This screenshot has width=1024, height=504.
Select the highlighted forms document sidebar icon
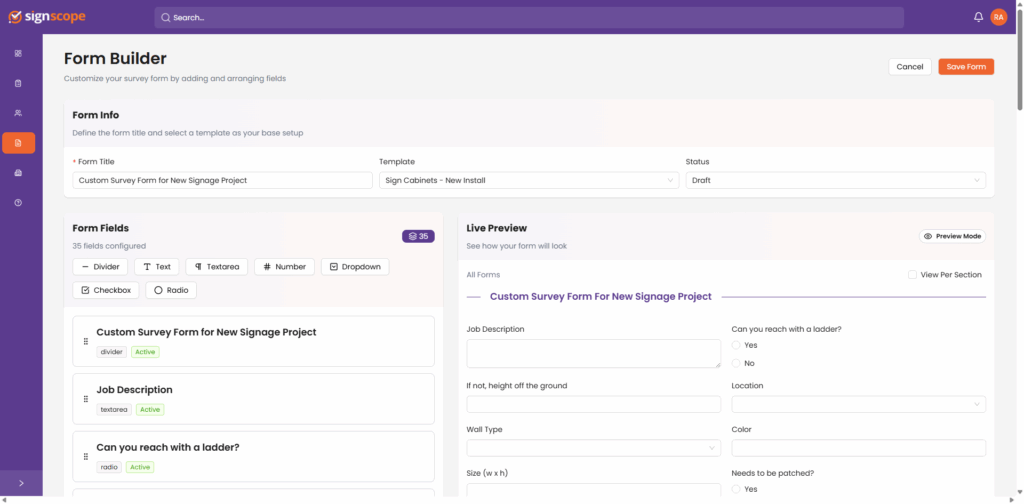click(x=18, y=143)
